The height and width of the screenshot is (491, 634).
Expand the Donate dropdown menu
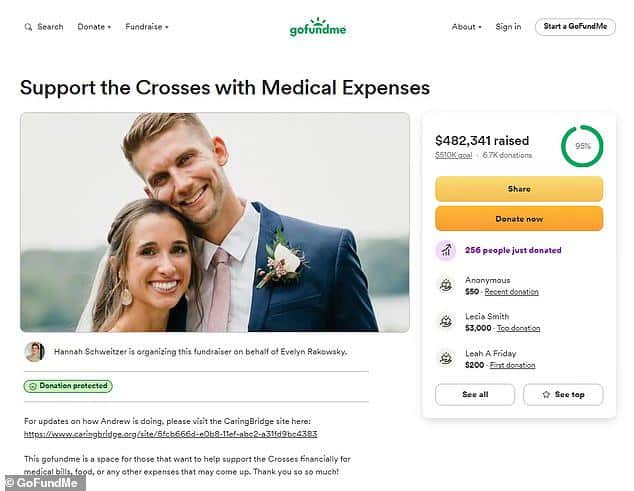tap(94, 27)
